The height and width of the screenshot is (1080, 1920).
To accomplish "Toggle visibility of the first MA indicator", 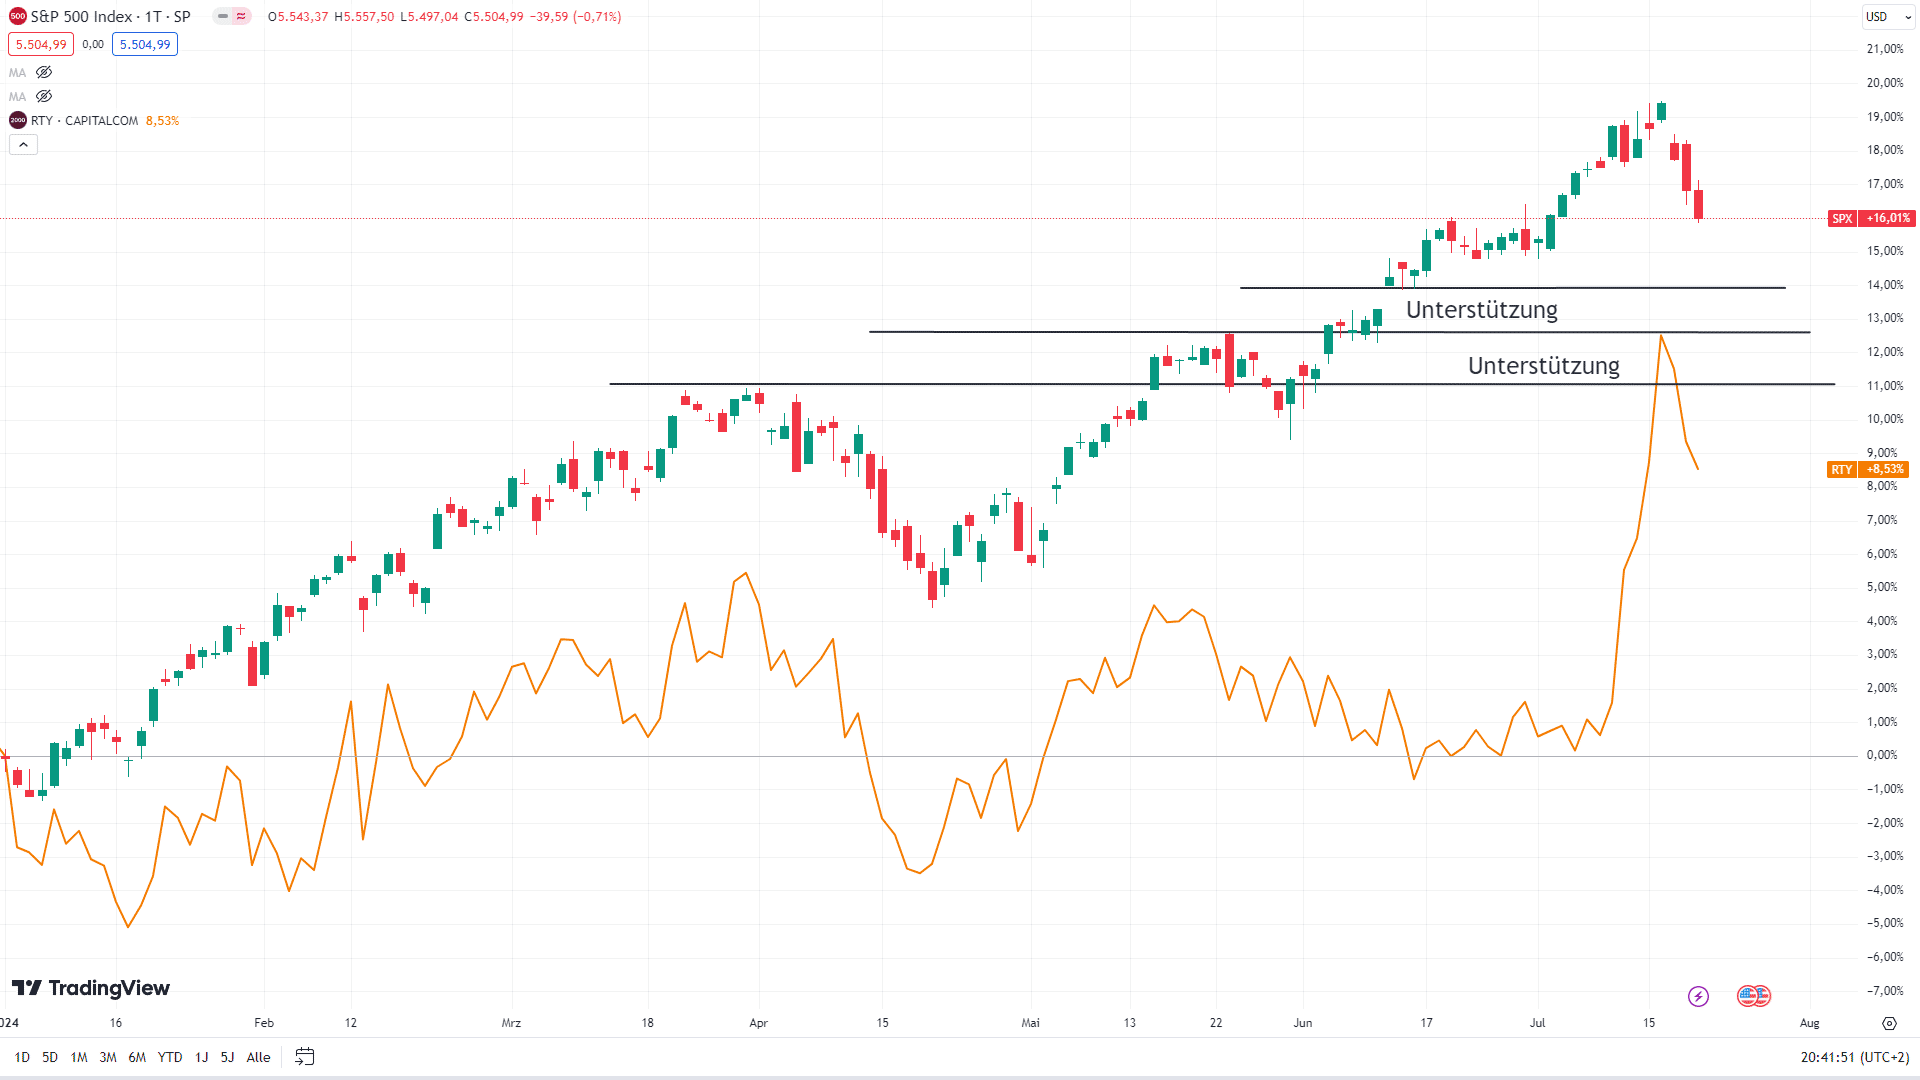I will coord(44,73).
